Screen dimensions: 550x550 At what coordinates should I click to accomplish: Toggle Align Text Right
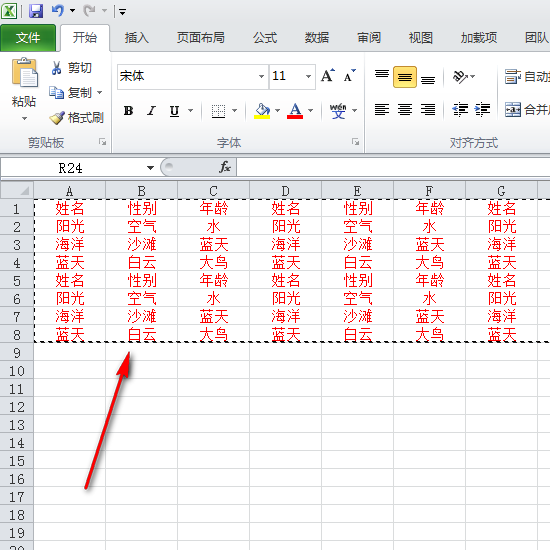[428, 110]
